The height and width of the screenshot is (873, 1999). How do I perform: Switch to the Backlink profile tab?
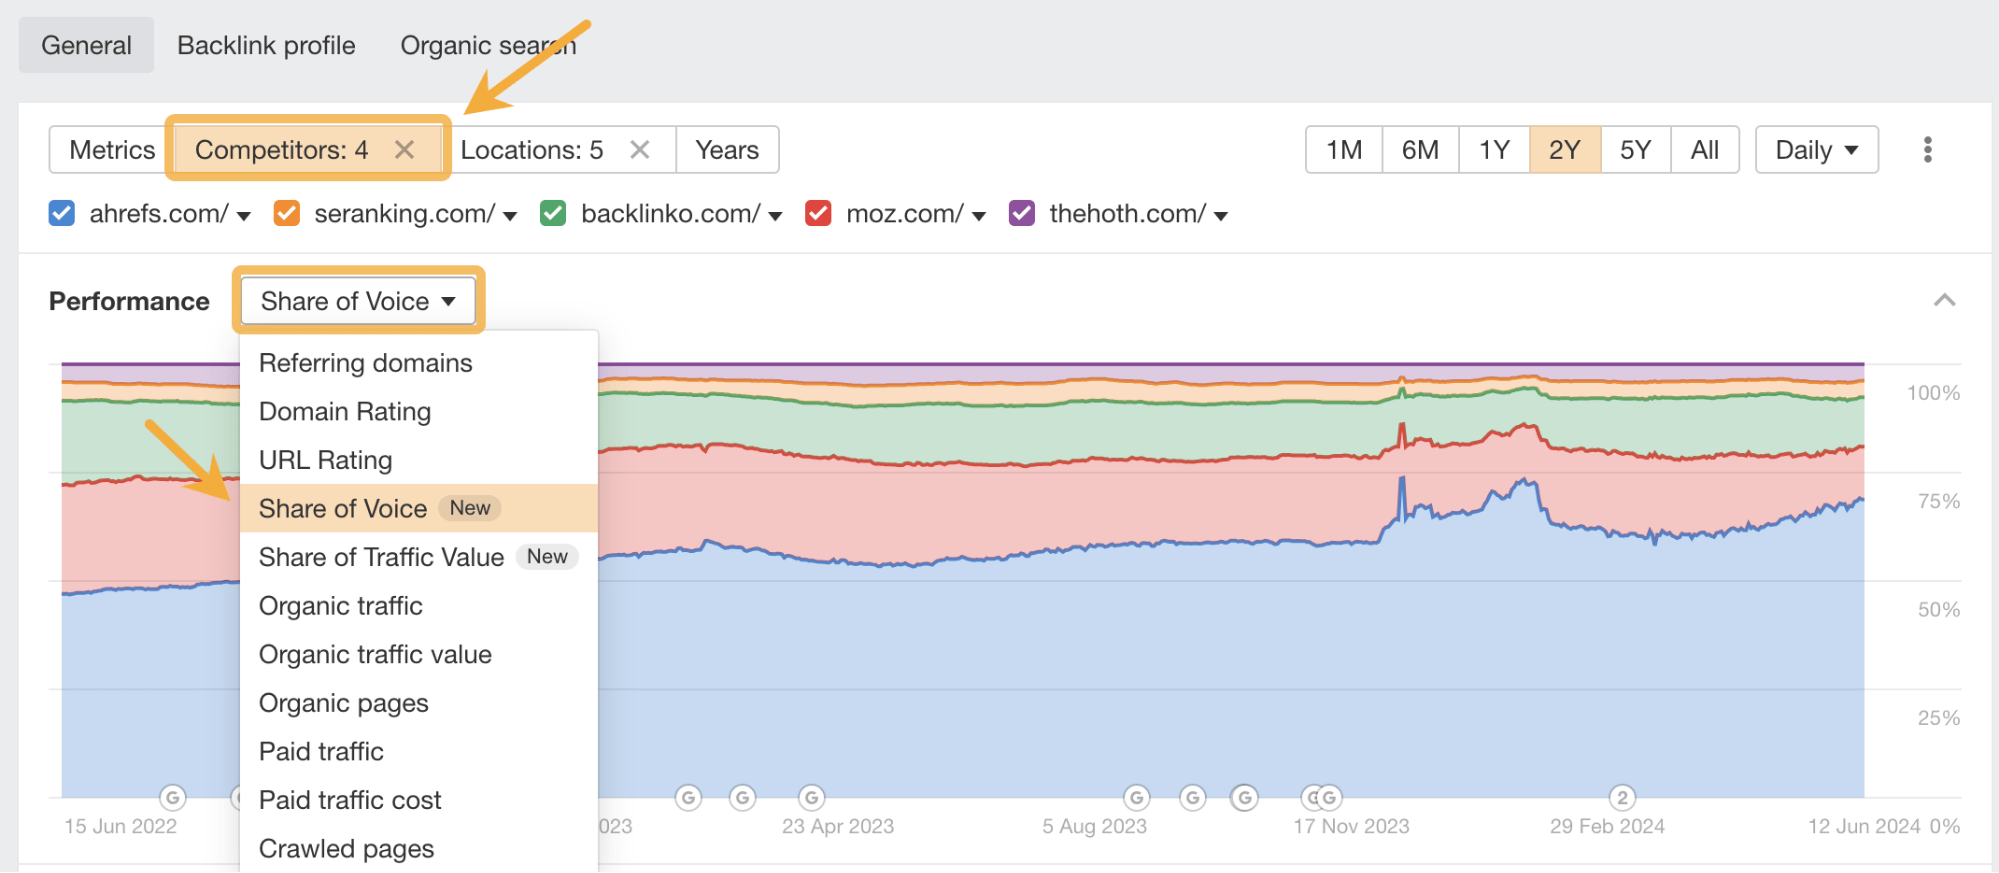[x=266, y=45]
